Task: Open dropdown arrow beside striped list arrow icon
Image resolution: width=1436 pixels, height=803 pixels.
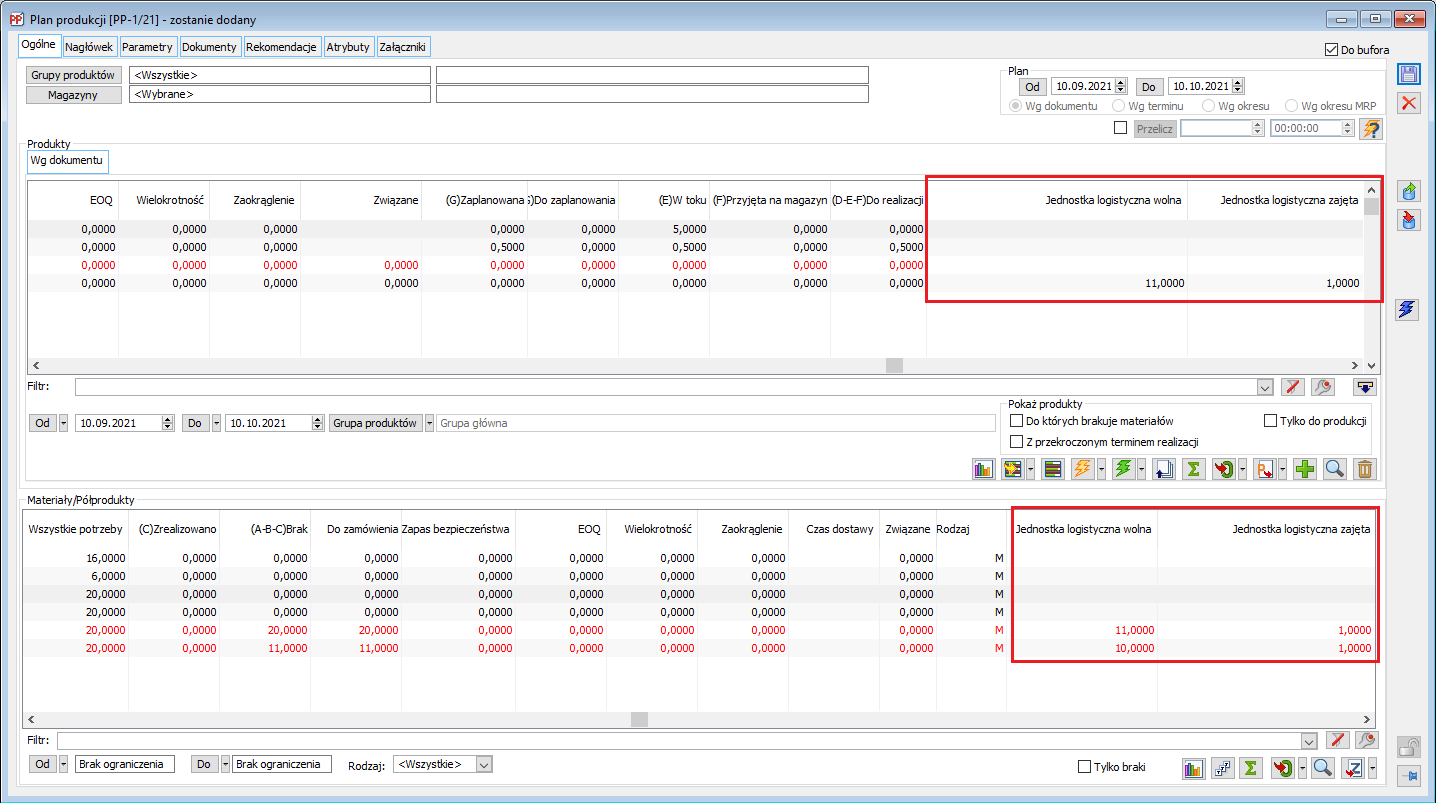Action: pos(1029,468)
